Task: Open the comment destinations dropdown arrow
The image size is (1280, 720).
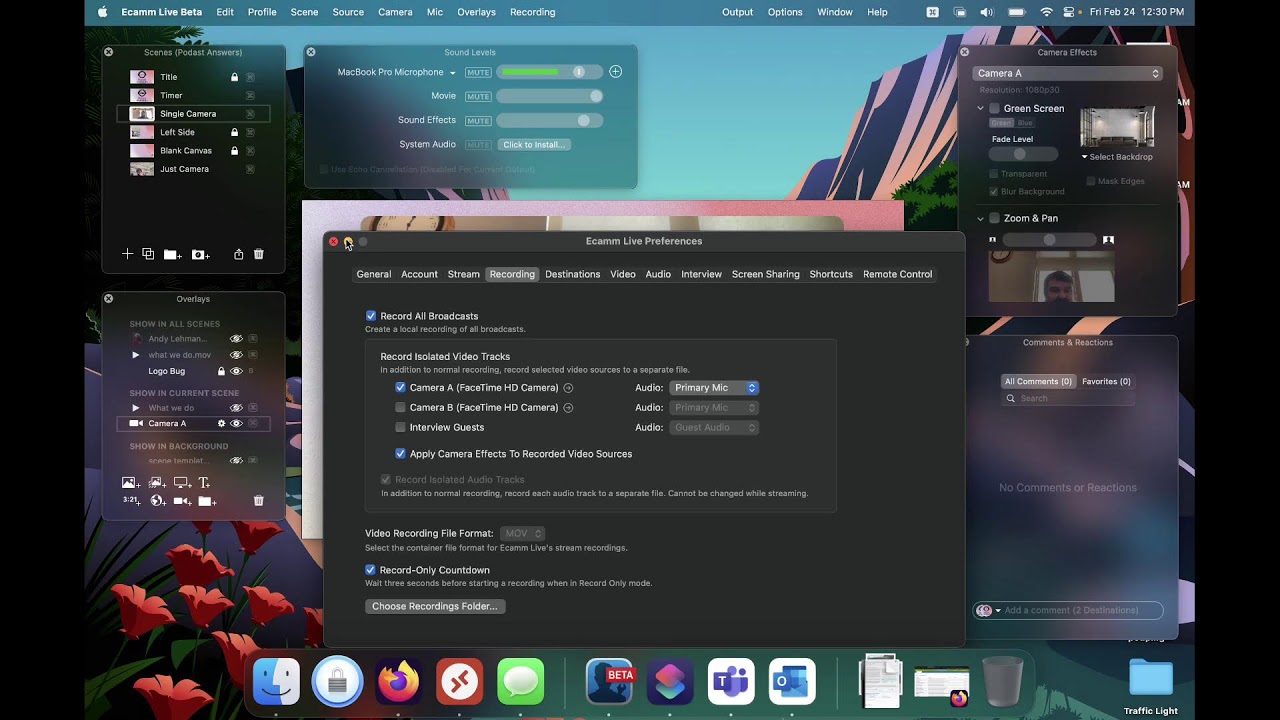Action: (998, 611)
